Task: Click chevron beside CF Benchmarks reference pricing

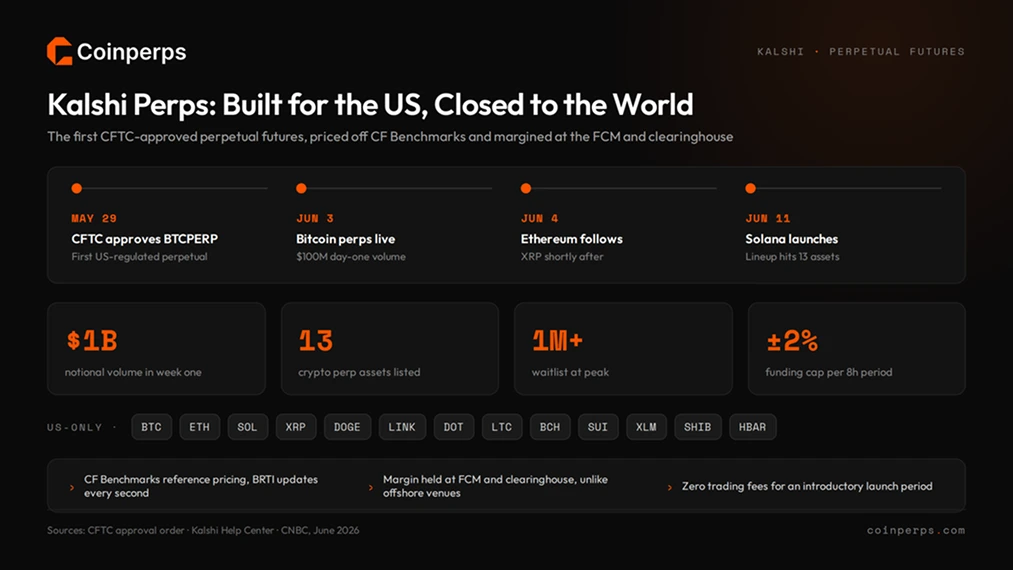Action: [x=72, y=487]
